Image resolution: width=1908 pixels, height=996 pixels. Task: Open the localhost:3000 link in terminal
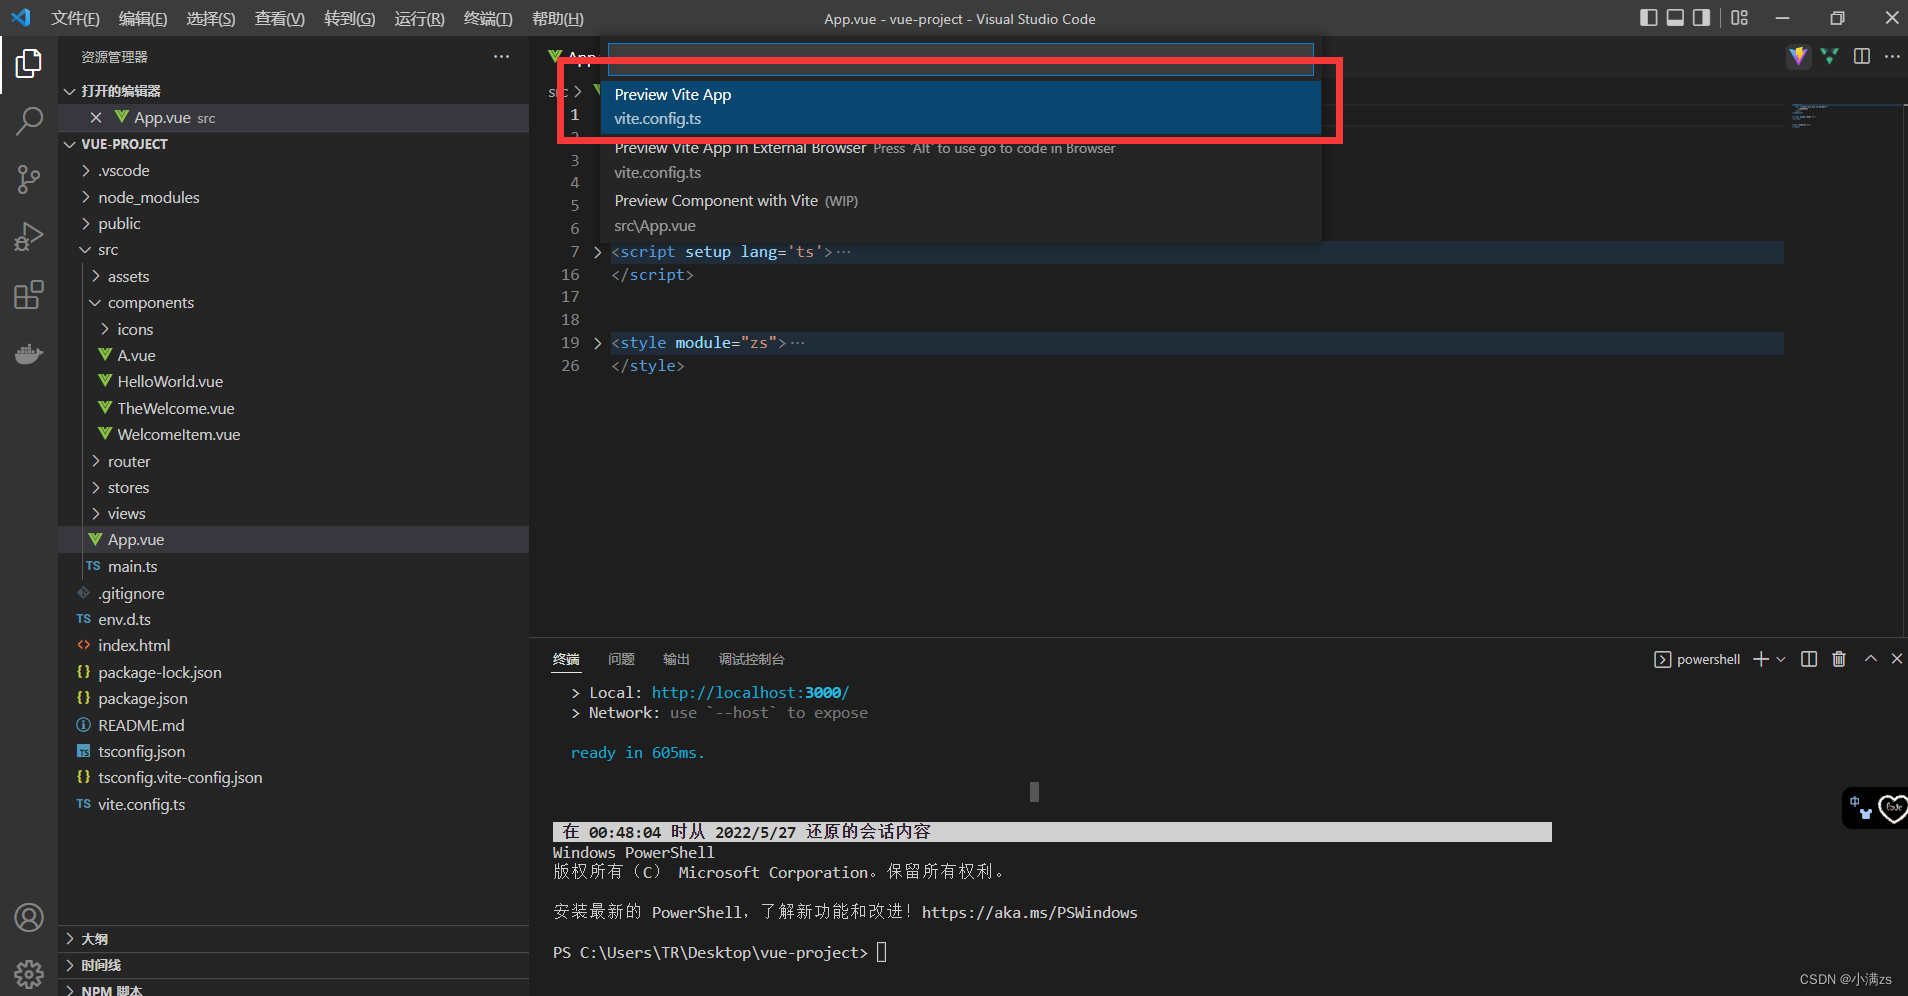pyautogui.click(x=750, y=692)
